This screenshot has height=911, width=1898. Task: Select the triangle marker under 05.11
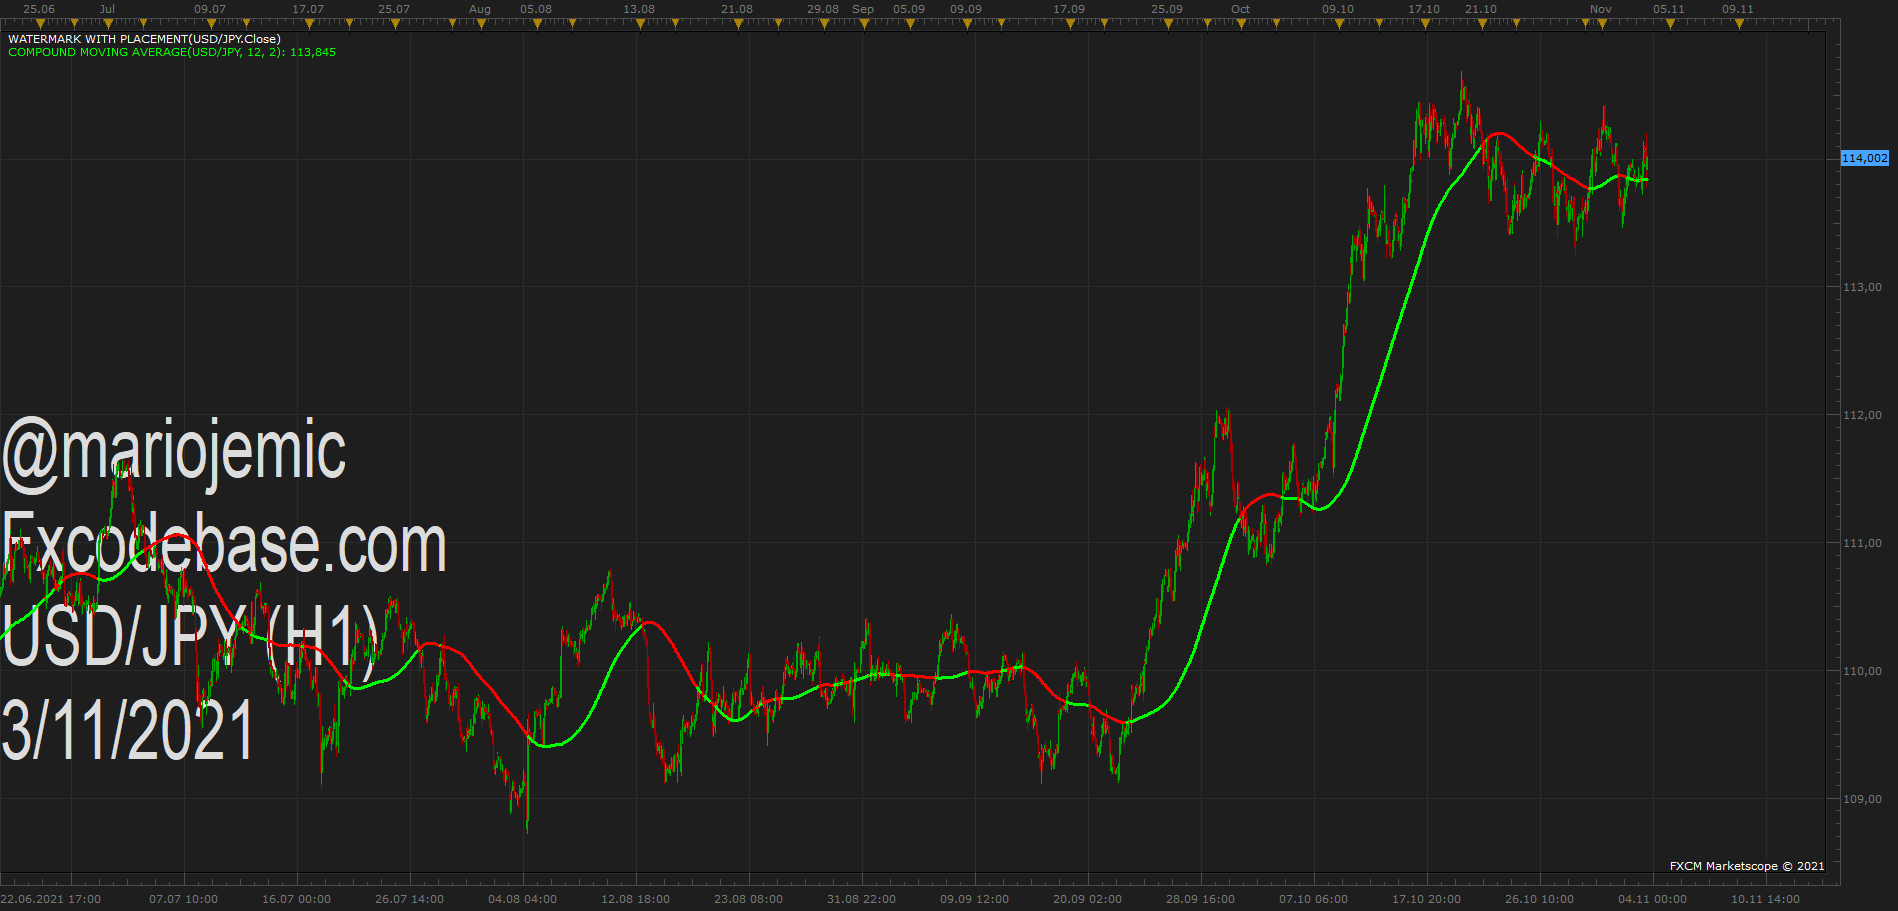point(1669,24)
